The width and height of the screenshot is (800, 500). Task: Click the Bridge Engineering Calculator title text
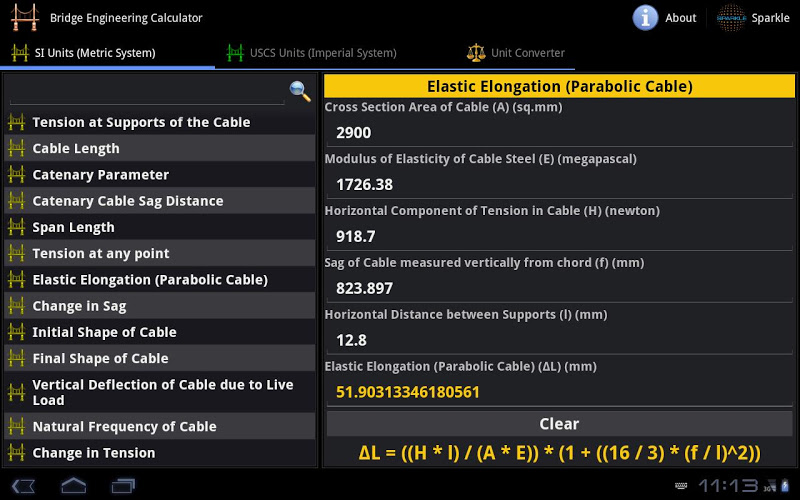[126, 18]
